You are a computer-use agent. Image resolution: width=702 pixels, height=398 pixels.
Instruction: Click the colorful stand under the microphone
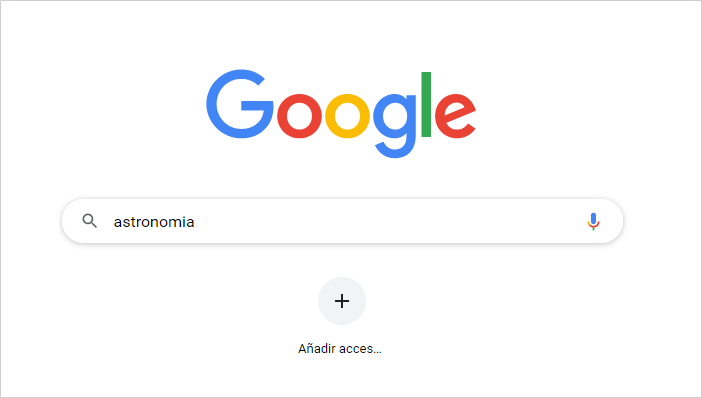(x=593, y=226)
